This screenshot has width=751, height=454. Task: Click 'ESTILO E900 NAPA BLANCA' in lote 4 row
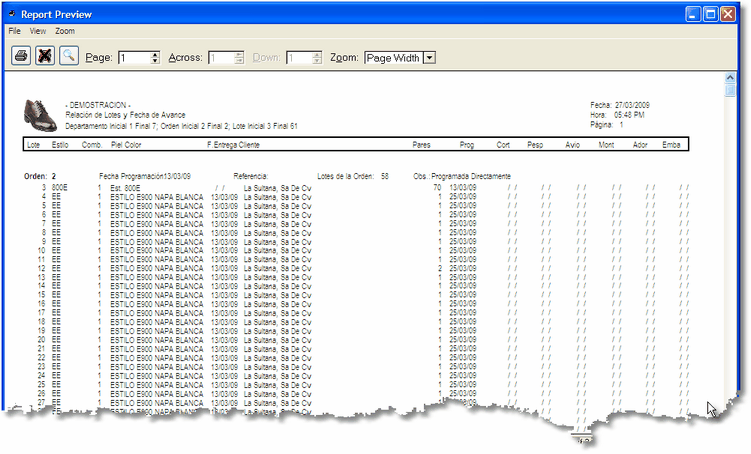(x=157, y=197)
